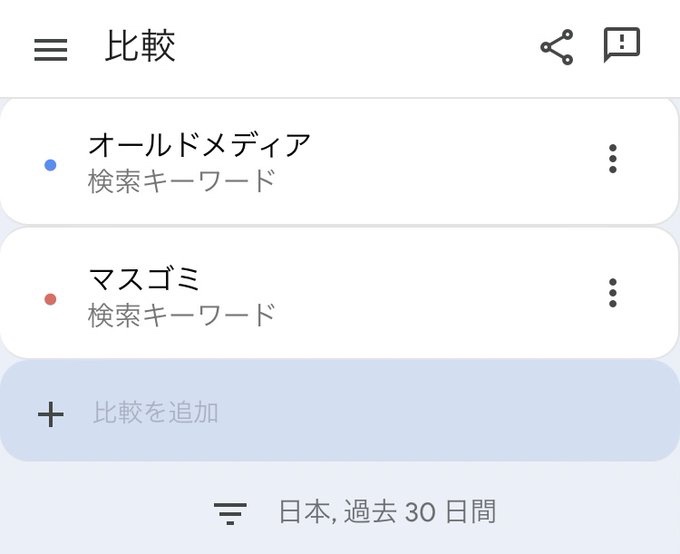680x554 pixels.
Task: Click the plus icon to add comparison
Action: pos(50,414)
